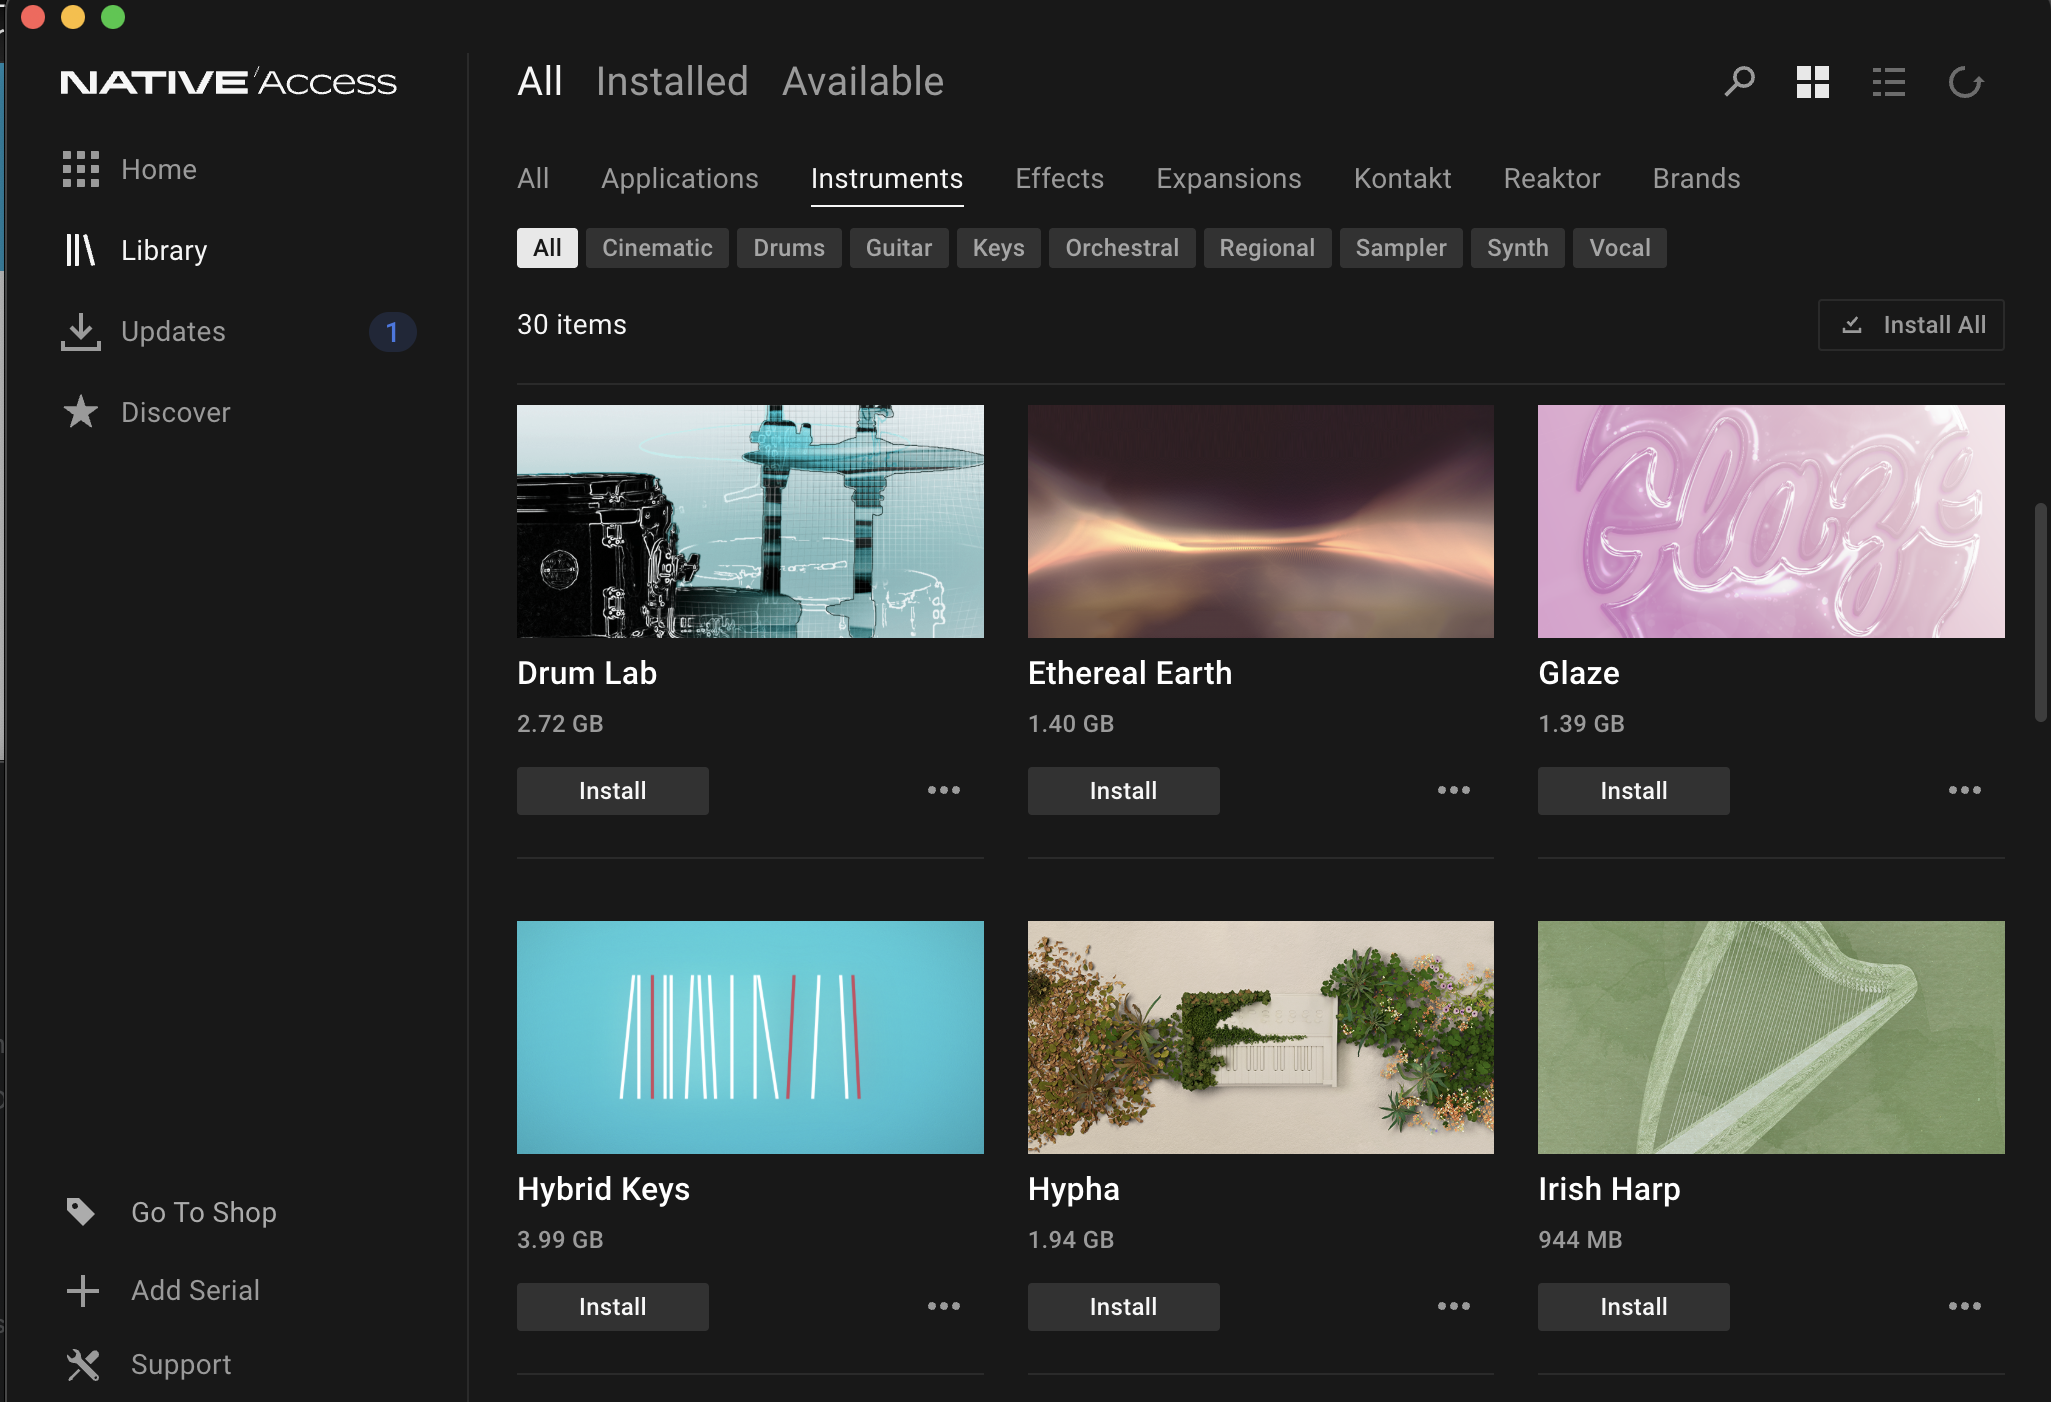The image size is (2051, 1402).
Task: Open more options for Drum Lab
Action: click(x=943, y=791)
